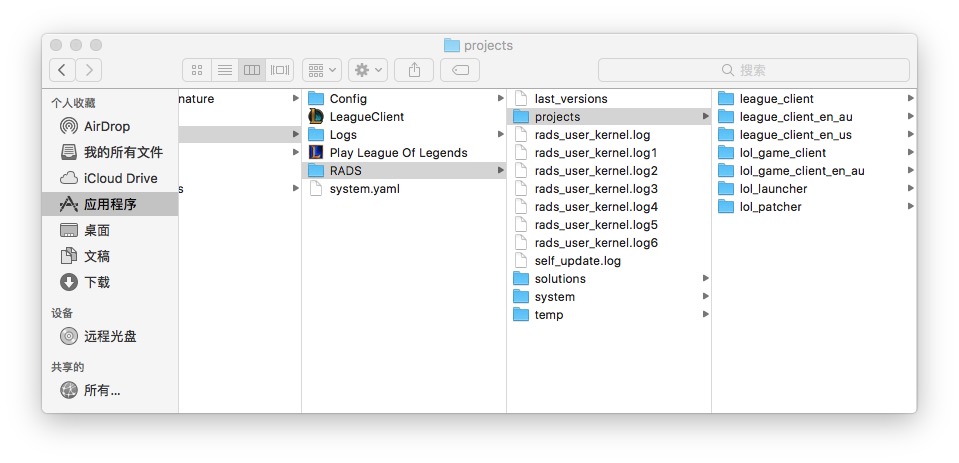This screenshot has width=959, height=463.
Task: Select the RADS folder
Action: (x=404, y=171)
